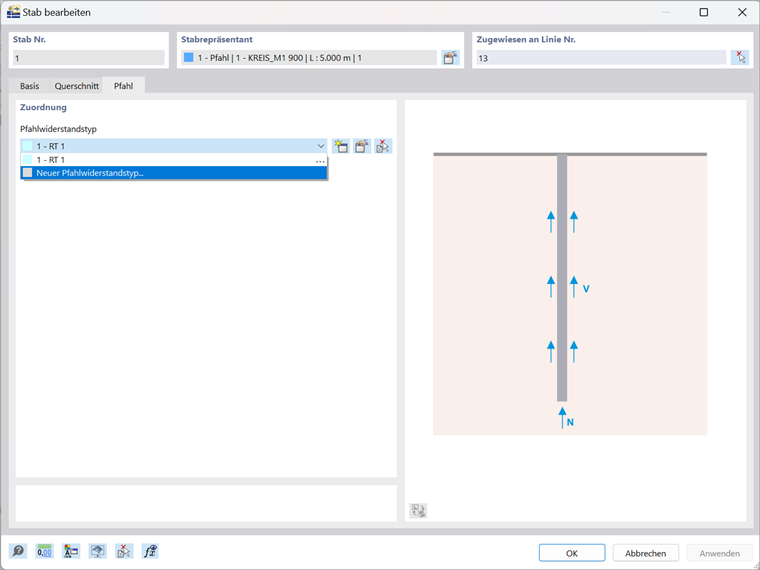Viewport: 760px width, 570px height.
Task: Open units and decimal places icon
Action: [45, 551]
